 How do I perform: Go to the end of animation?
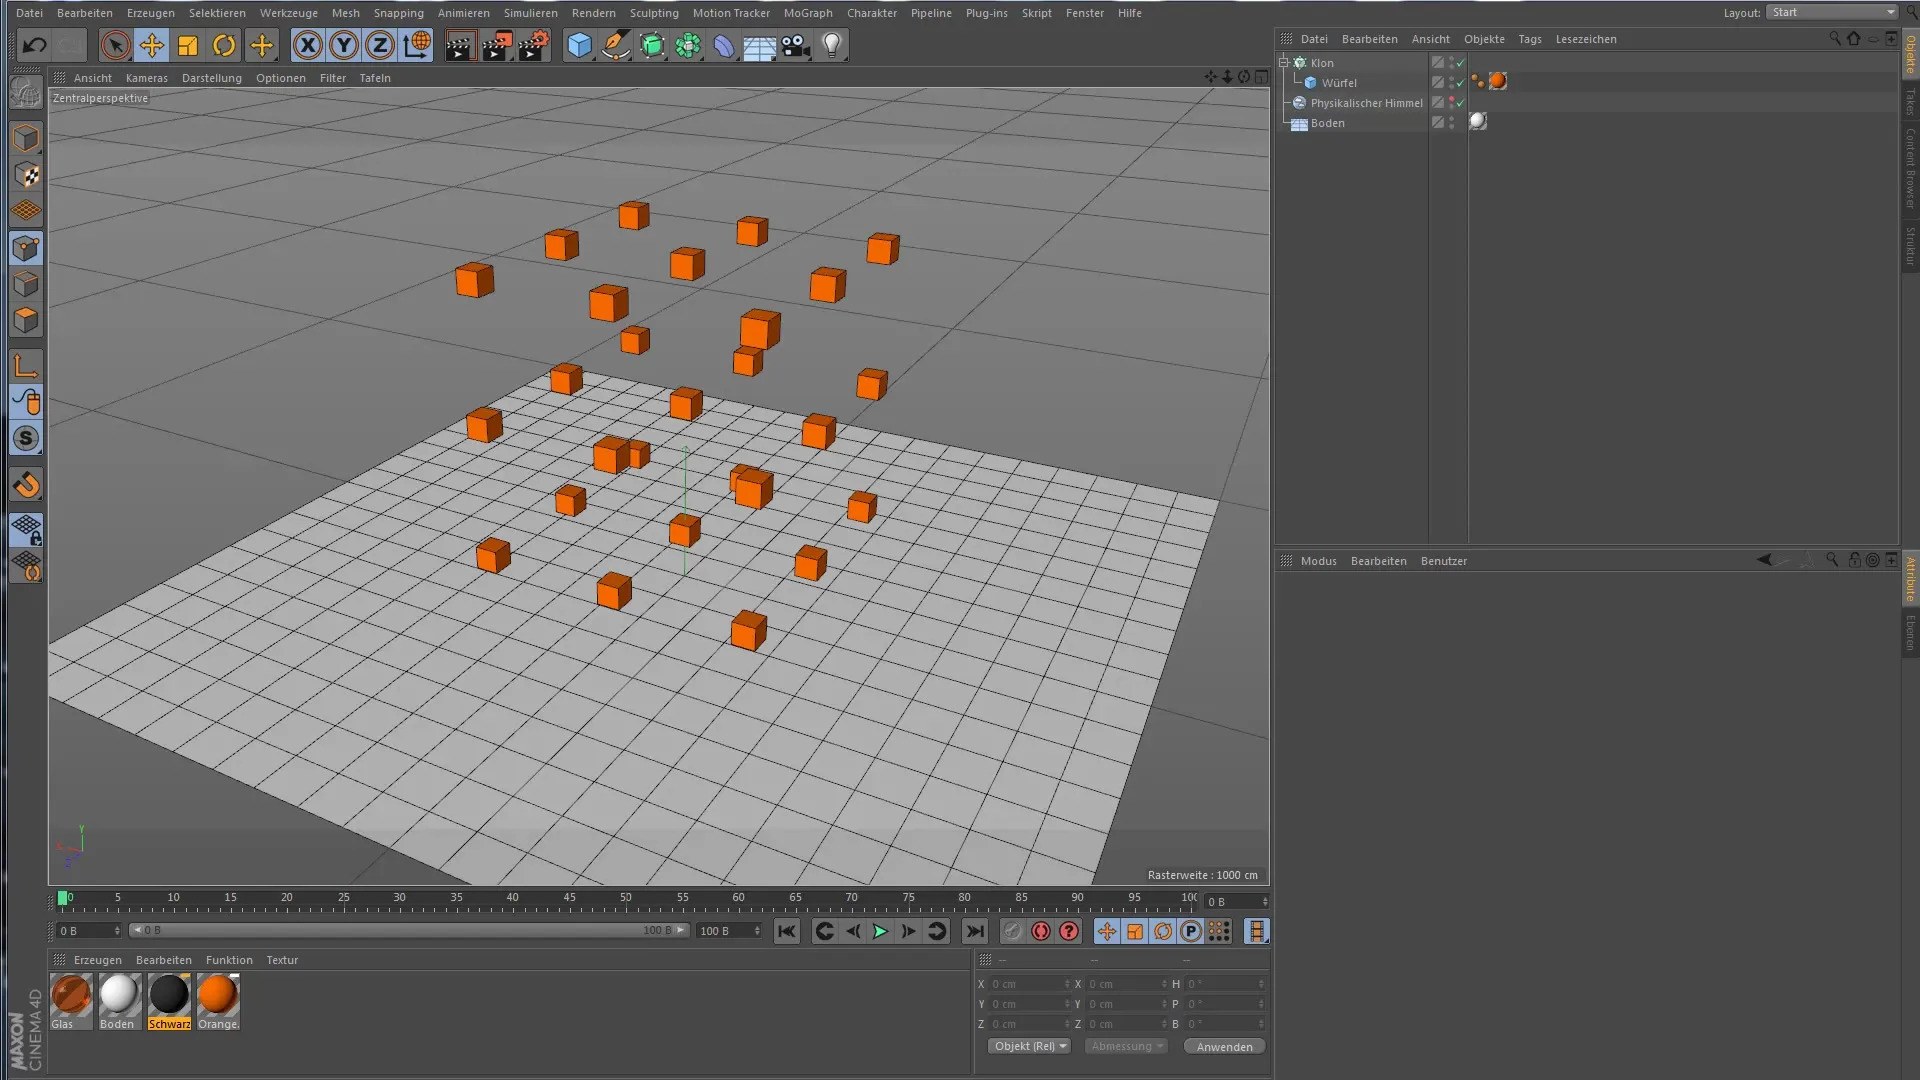click(x=975, y=931)
